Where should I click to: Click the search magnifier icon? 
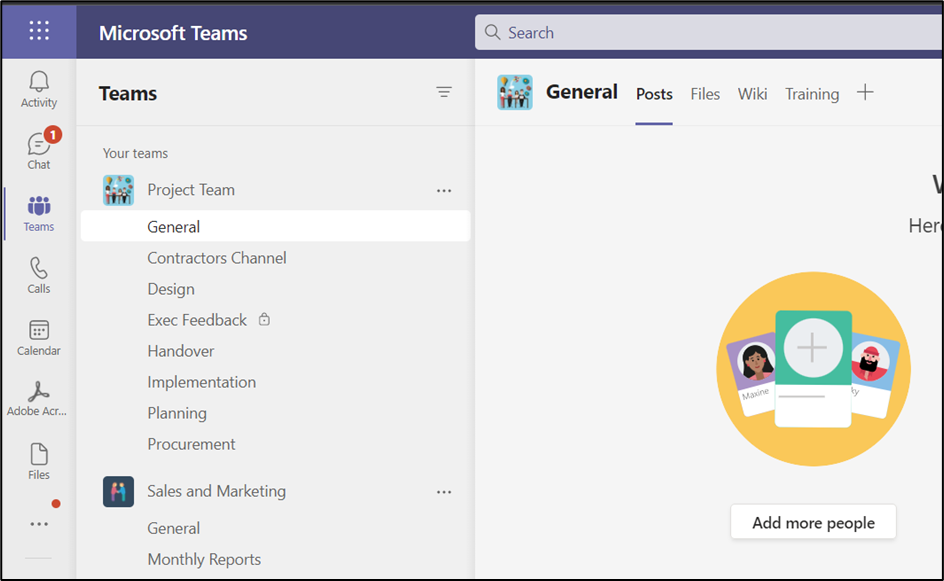click(x=492, y=33)
